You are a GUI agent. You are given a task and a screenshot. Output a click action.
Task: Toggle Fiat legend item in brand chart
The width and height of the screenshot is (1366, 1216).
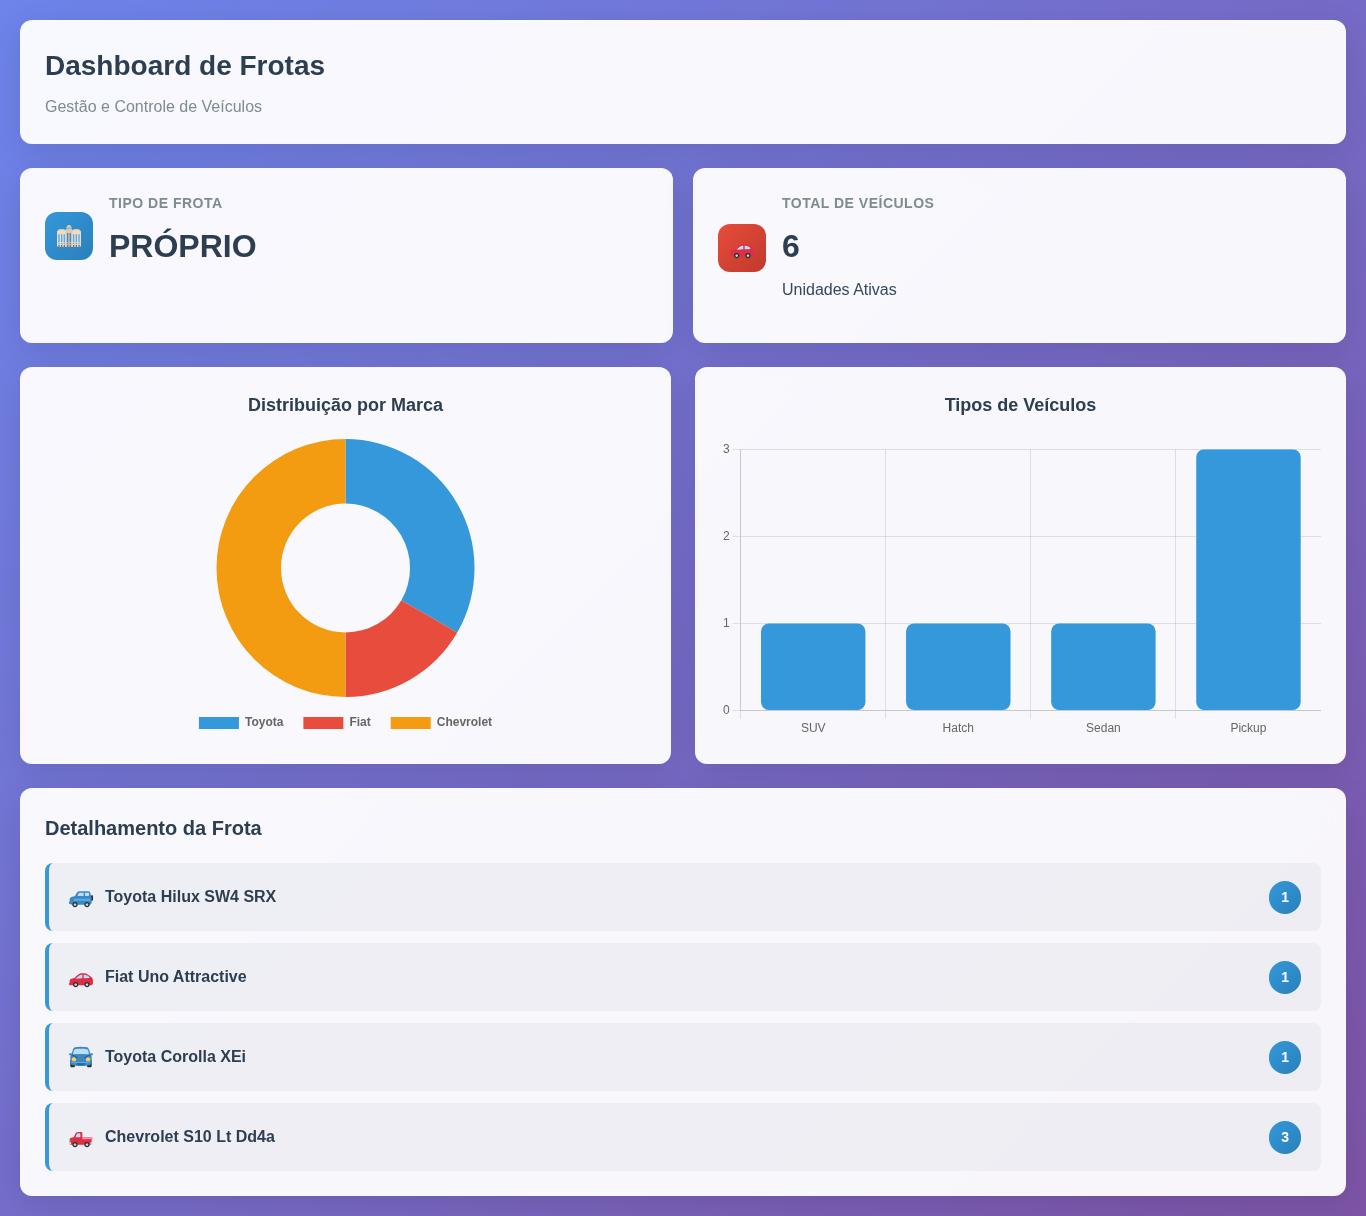tap(337, 722)
